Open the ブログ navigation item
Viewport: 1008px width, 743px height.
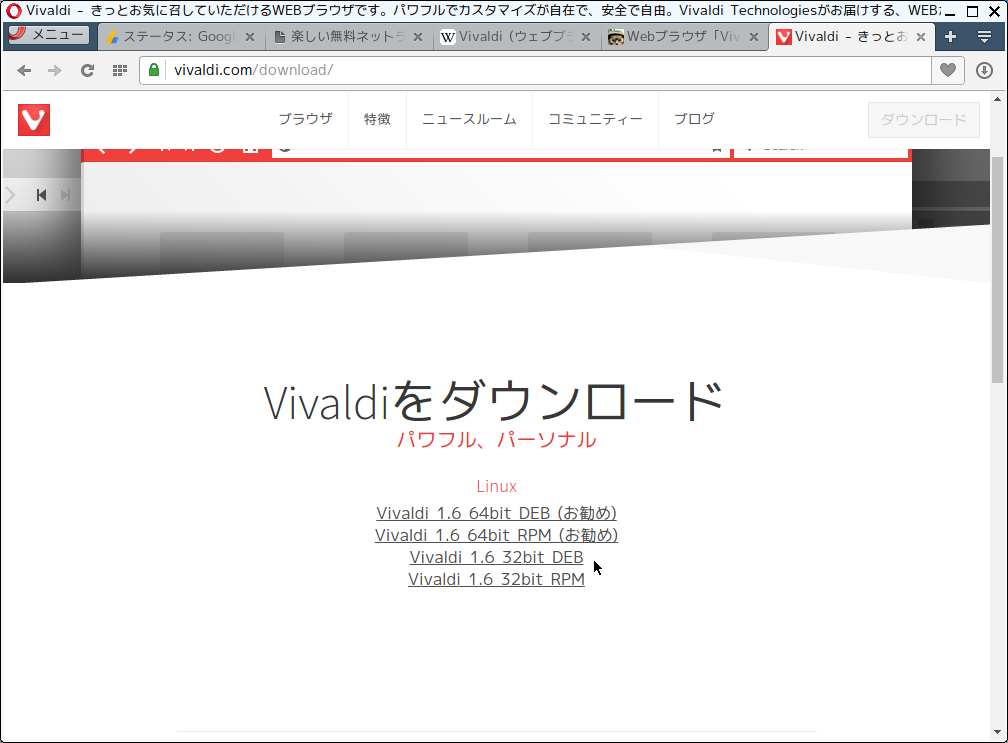point(694,119)
